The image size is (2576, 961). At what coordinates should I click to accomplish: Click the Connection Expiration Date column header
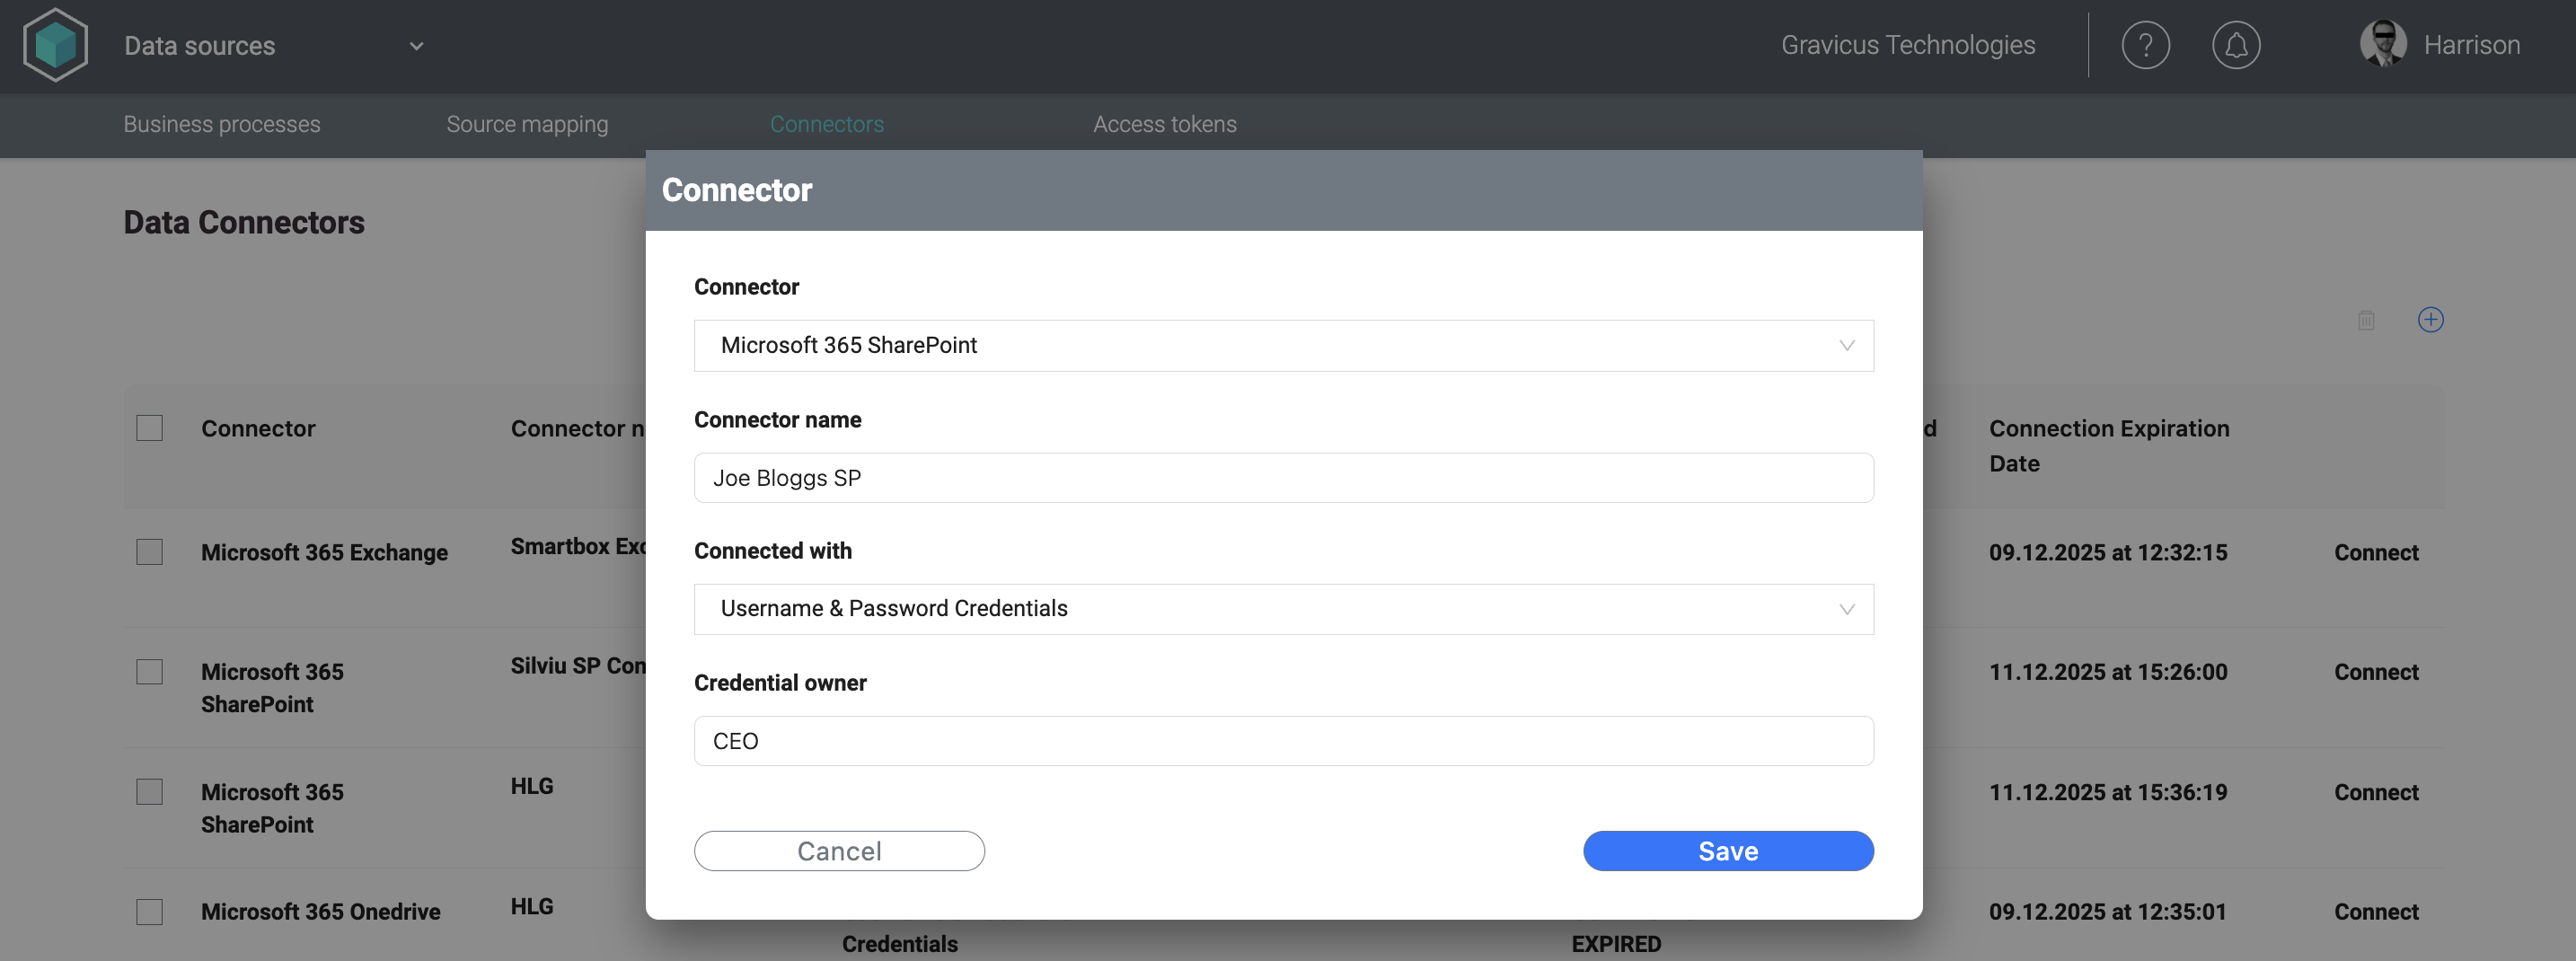(2109, 446)
